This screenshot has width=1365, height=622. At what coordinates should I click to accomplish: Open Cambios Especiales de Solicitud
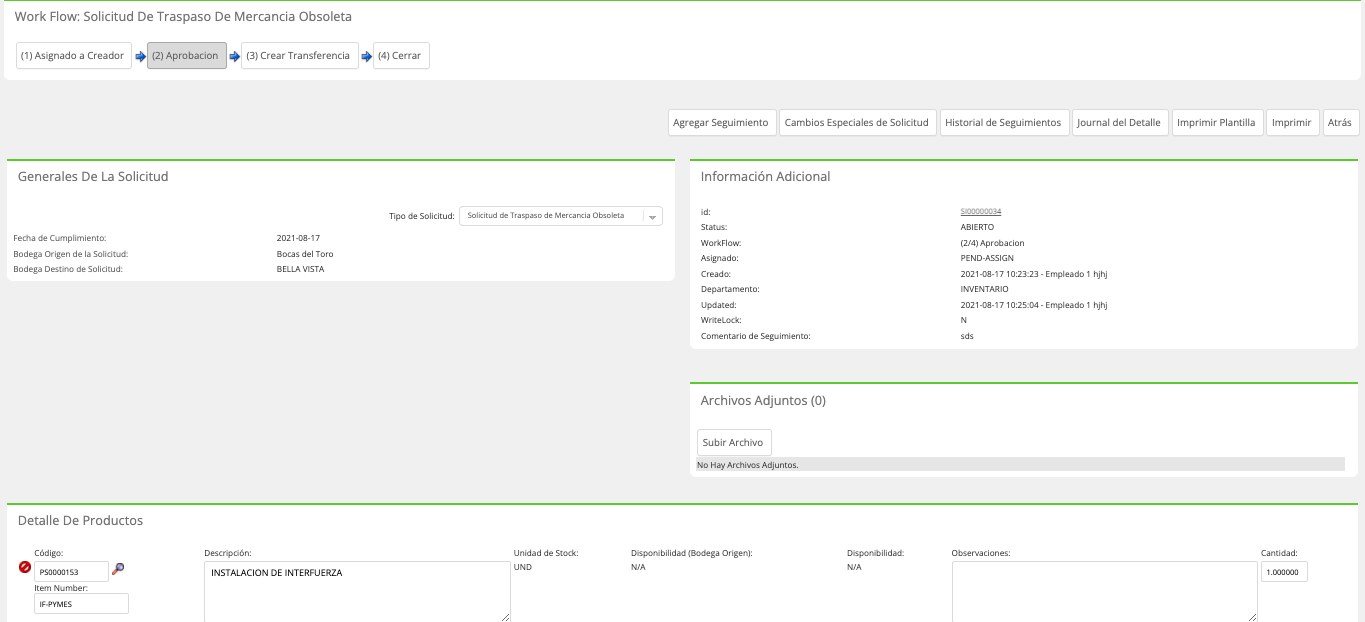pos(857,123)
